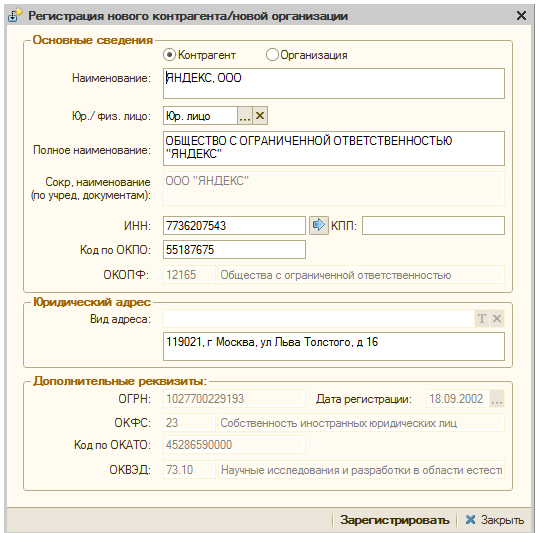
Task: Click the Дата регистрации field 18.09.2002
Action: point(458,399)
